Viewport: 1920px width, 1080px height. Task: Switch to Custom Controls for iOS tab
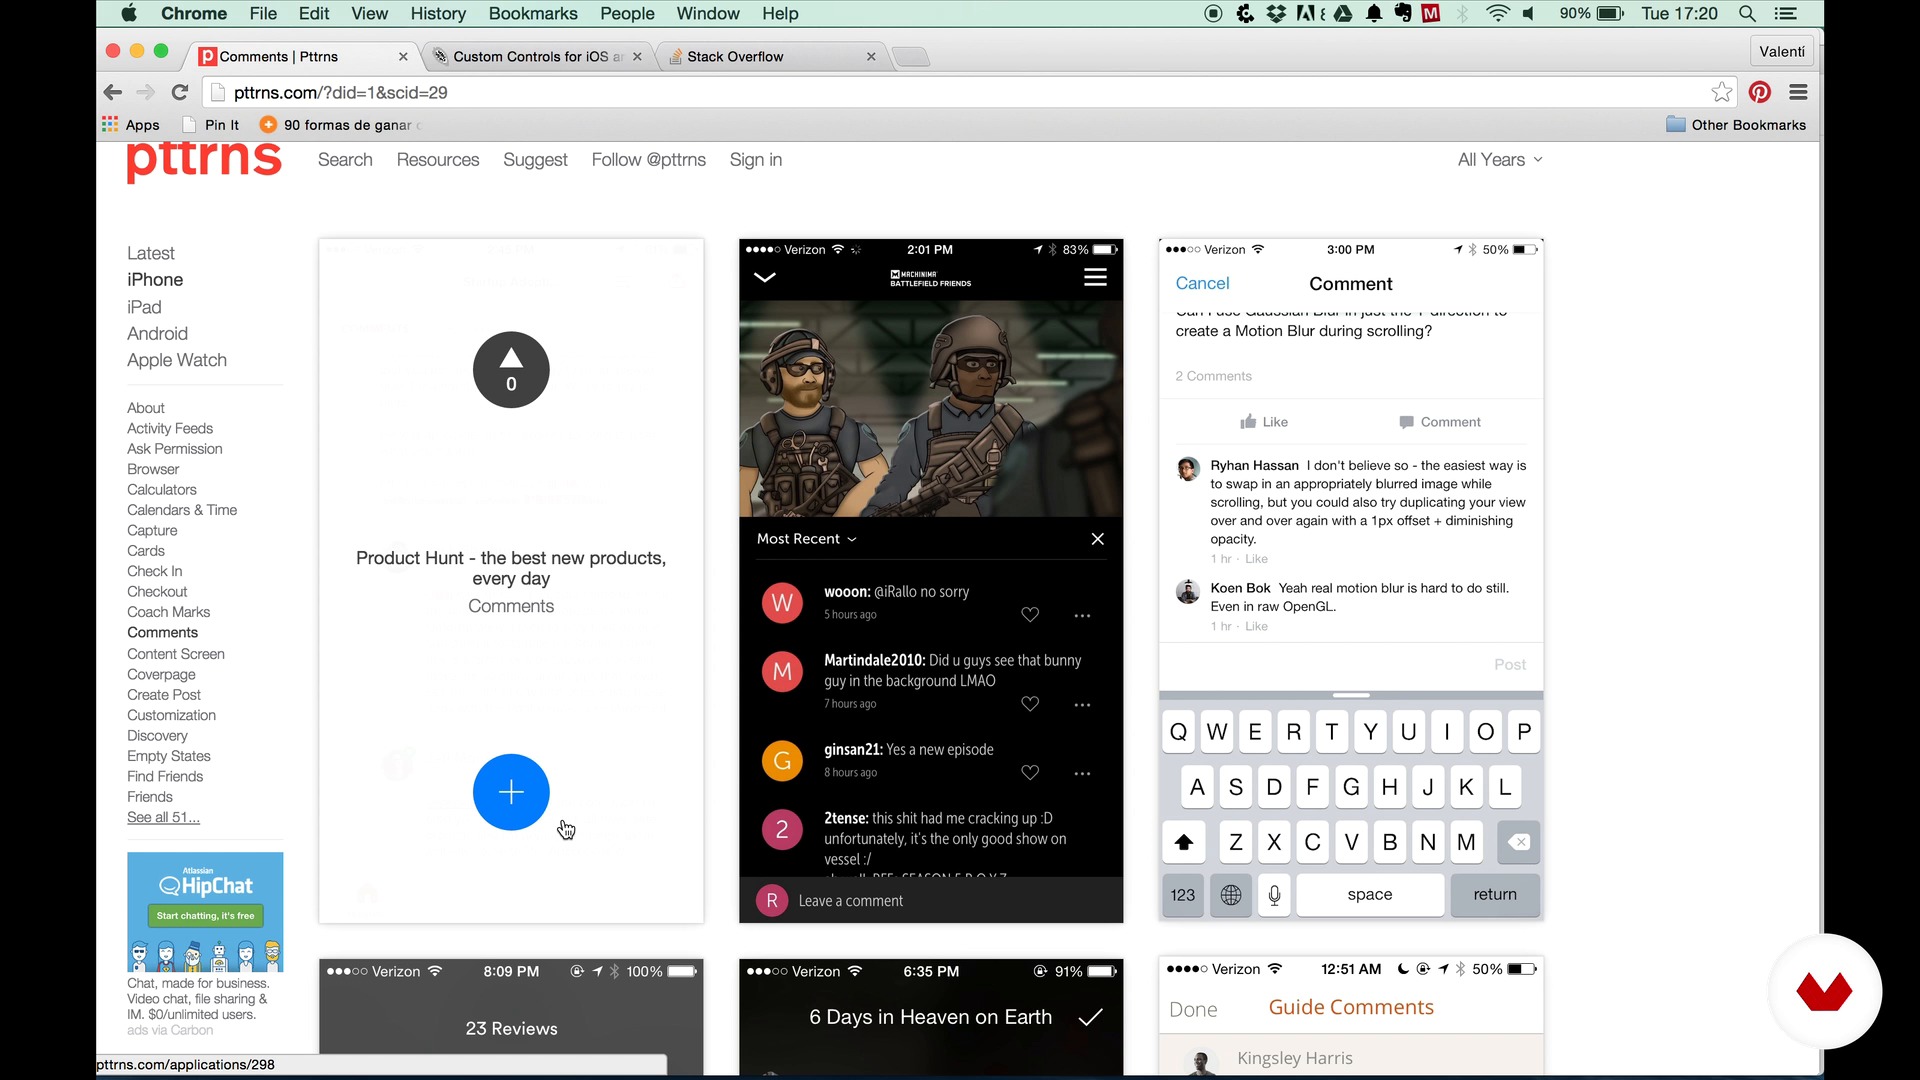tap(536, 57)
